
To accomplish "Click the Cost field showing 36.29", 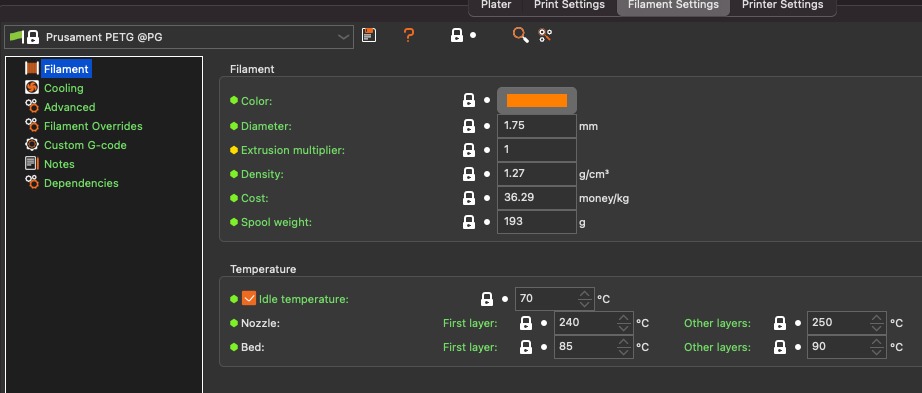I will tap(537, 198).
